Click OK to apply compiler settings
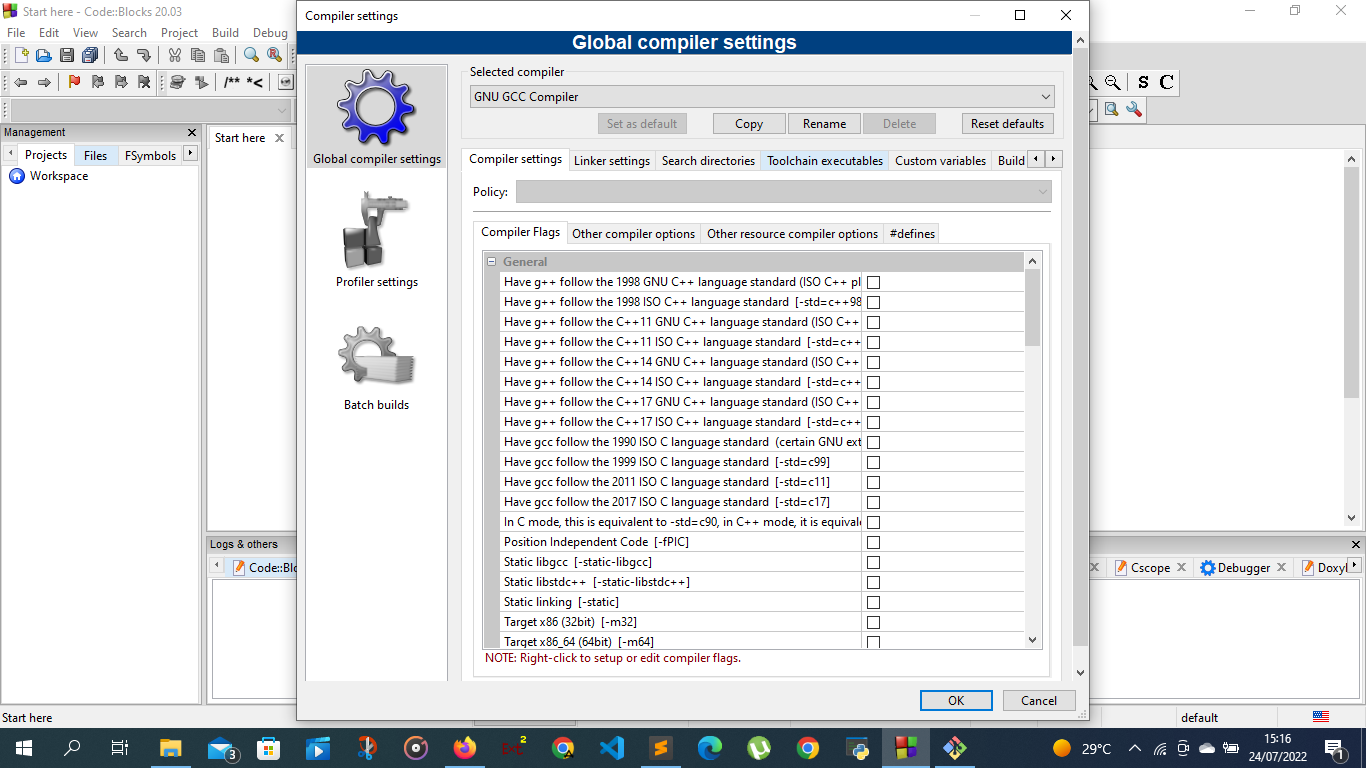The image size is (1366, 768). tap(956, 700)
